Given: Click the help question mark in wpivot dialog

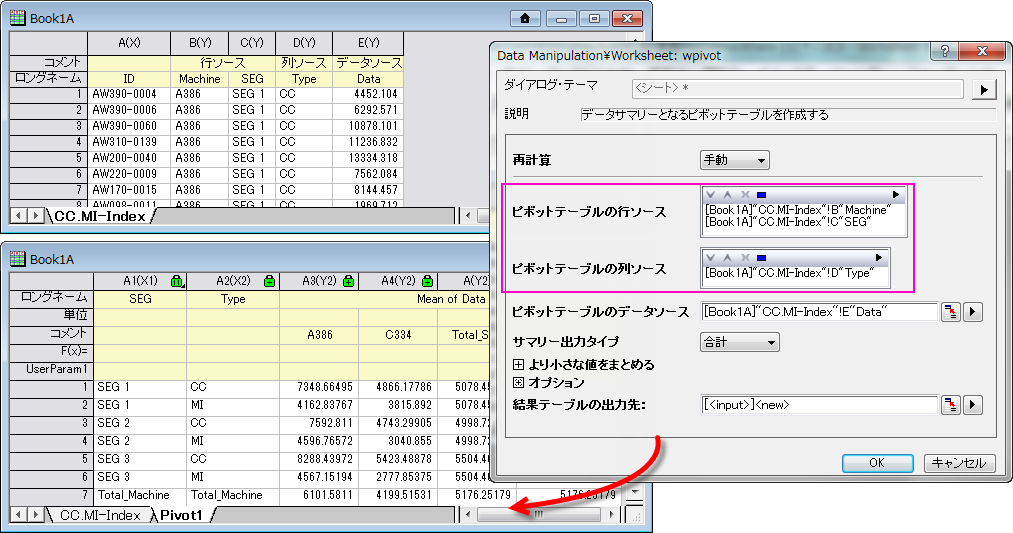Looking at the screenshot, I should (x=945, y=51).
